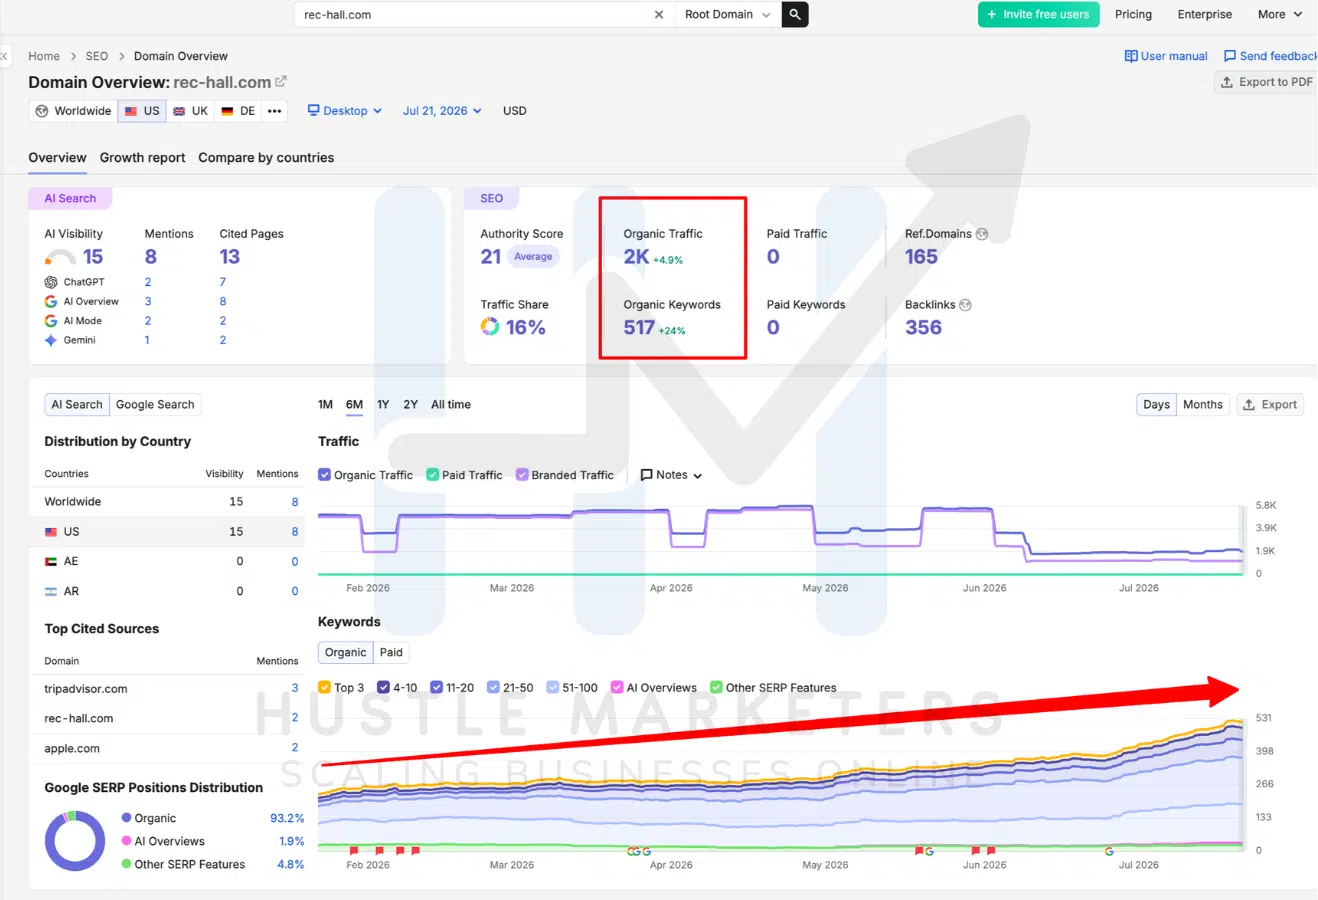Open external link icon next to rec-hall.com
1318x900 pixels.
point(281,82)
